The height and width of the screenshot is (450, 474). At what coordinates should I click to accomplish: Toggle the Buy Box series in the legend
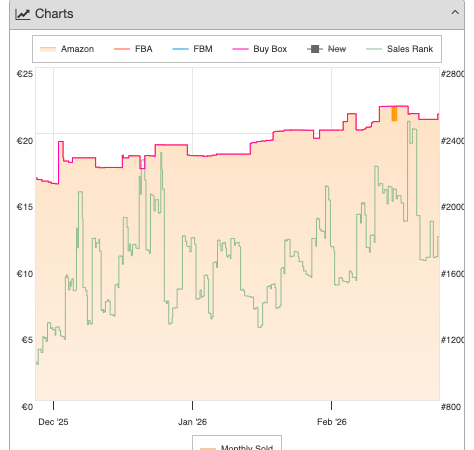pos(260,49)
